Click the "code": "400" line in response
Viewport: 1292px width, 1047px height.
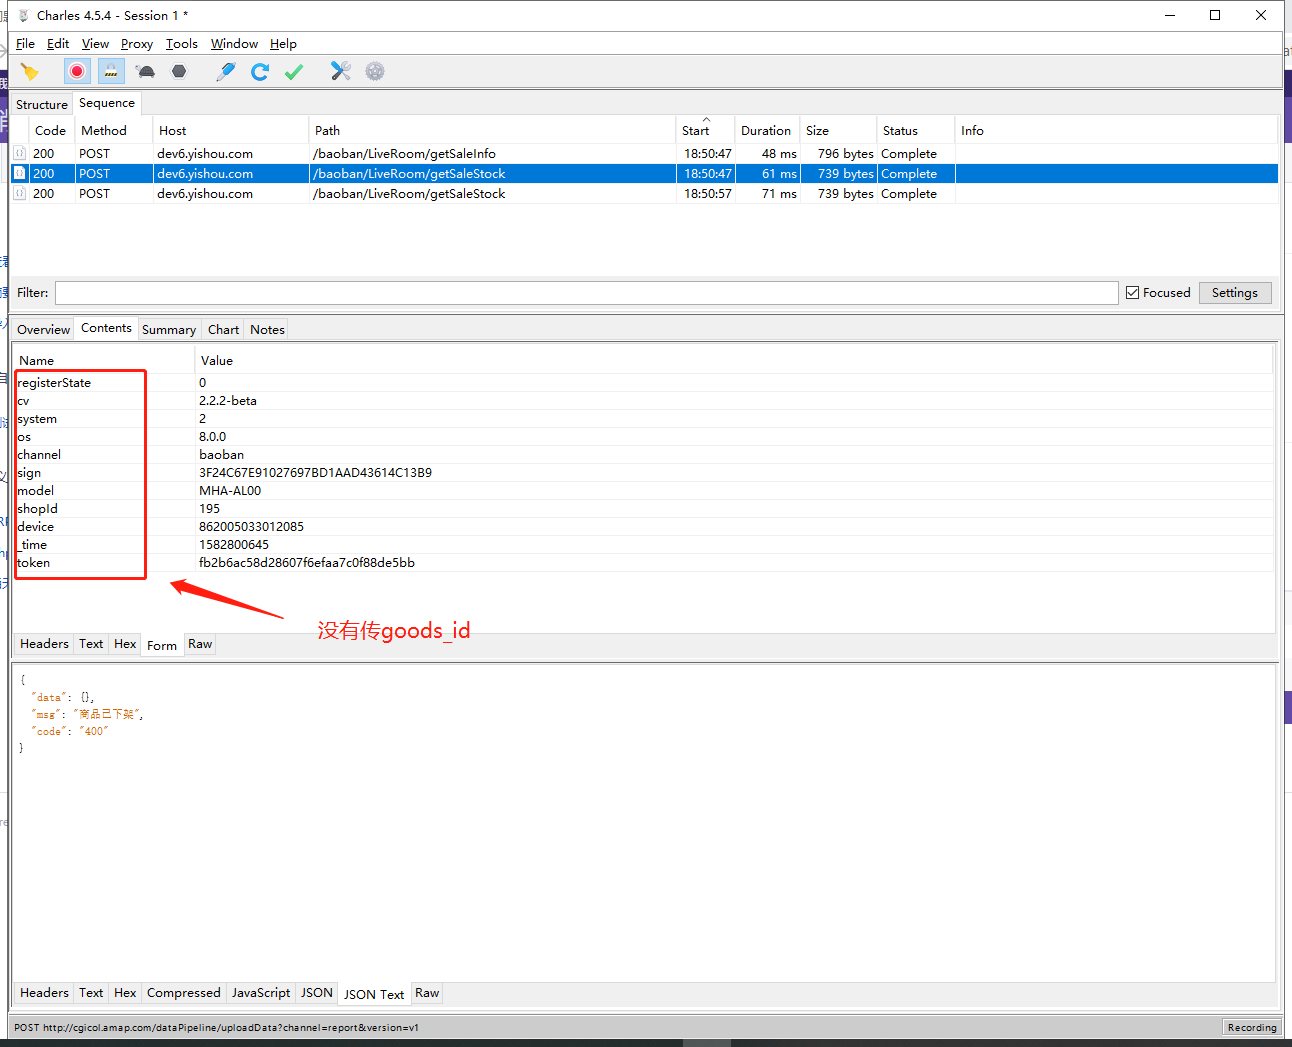pyautogui.click(x=69, y=732)
